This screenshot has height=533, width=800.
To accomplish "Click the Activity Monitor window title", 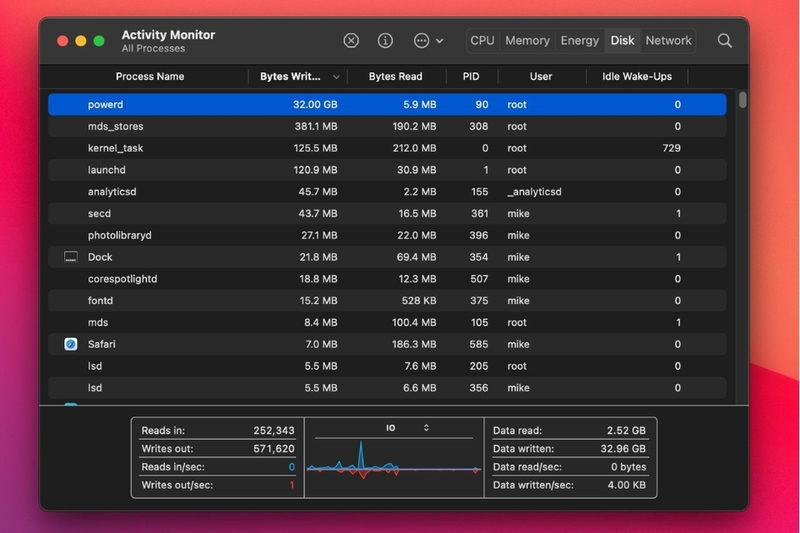I will (168, 35).
